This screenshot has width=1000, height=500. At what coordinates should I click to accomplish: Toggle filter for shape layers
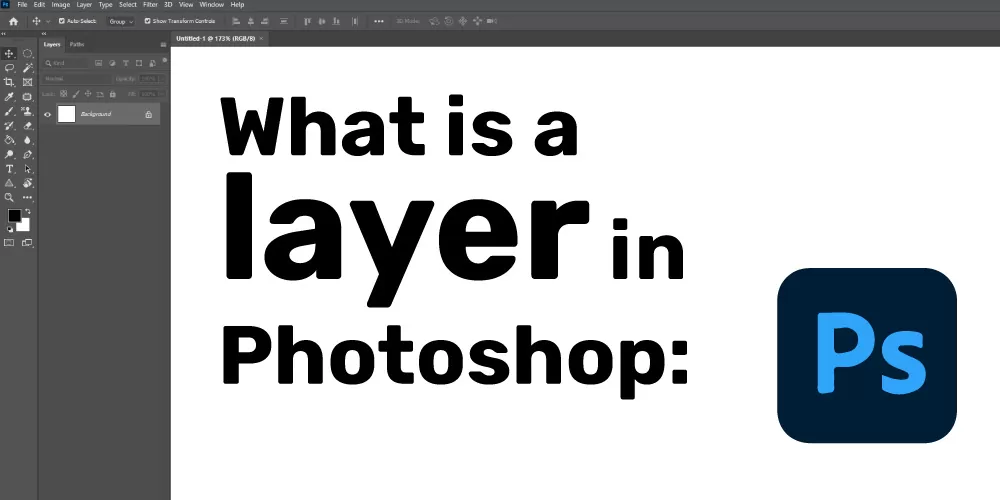(139, 63)
